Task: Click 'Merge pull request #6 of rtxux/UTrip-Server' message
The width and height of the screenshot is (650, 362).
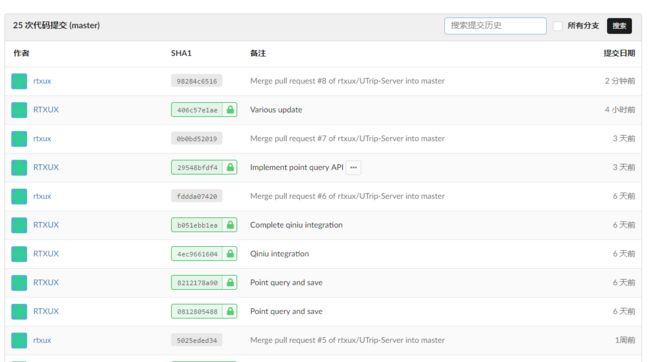Action: [347, 196]
